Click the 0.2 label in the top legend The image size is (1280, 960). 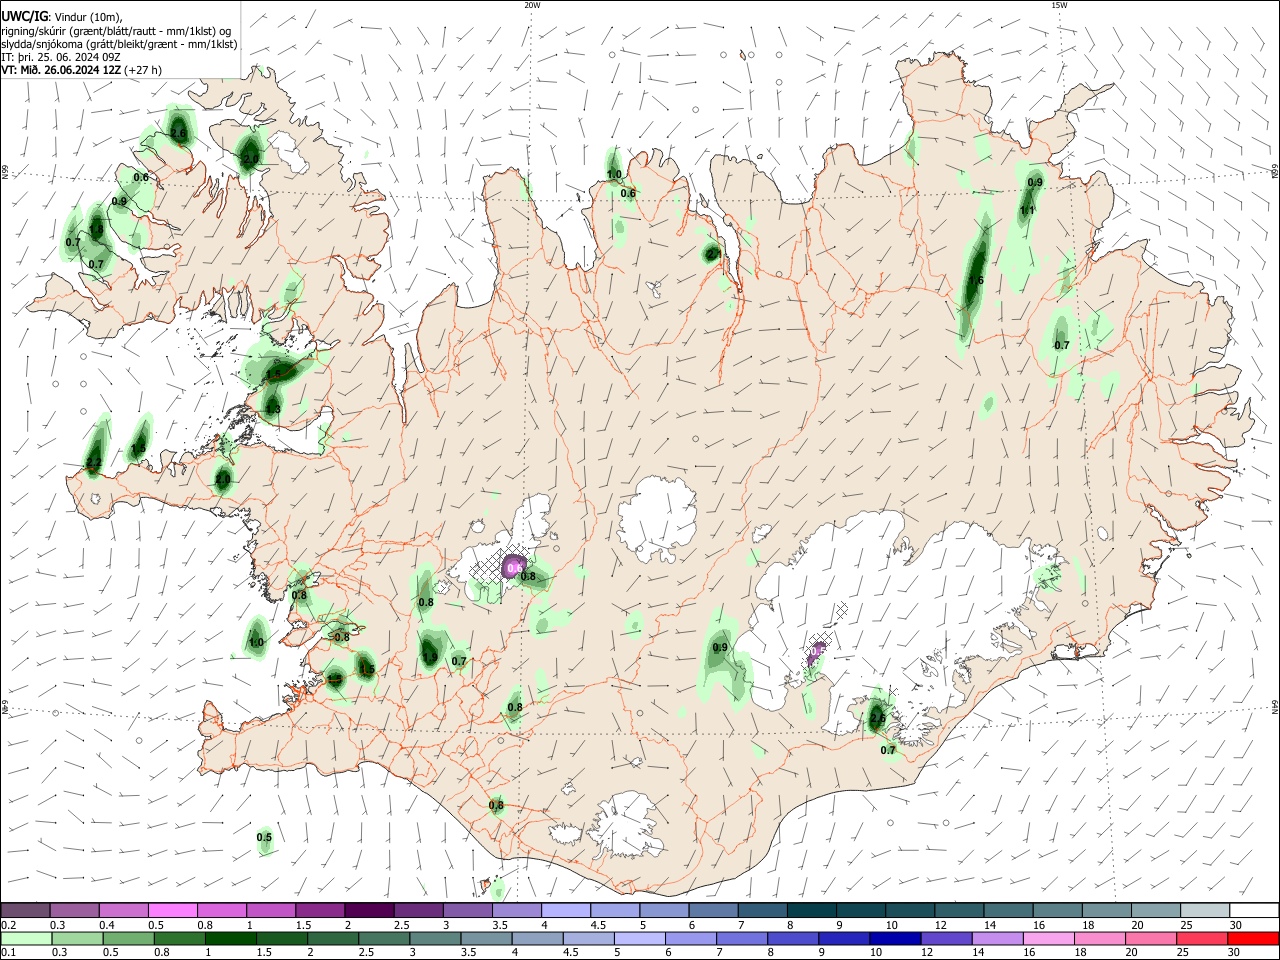pyautogui.click(x=9, y=925)
